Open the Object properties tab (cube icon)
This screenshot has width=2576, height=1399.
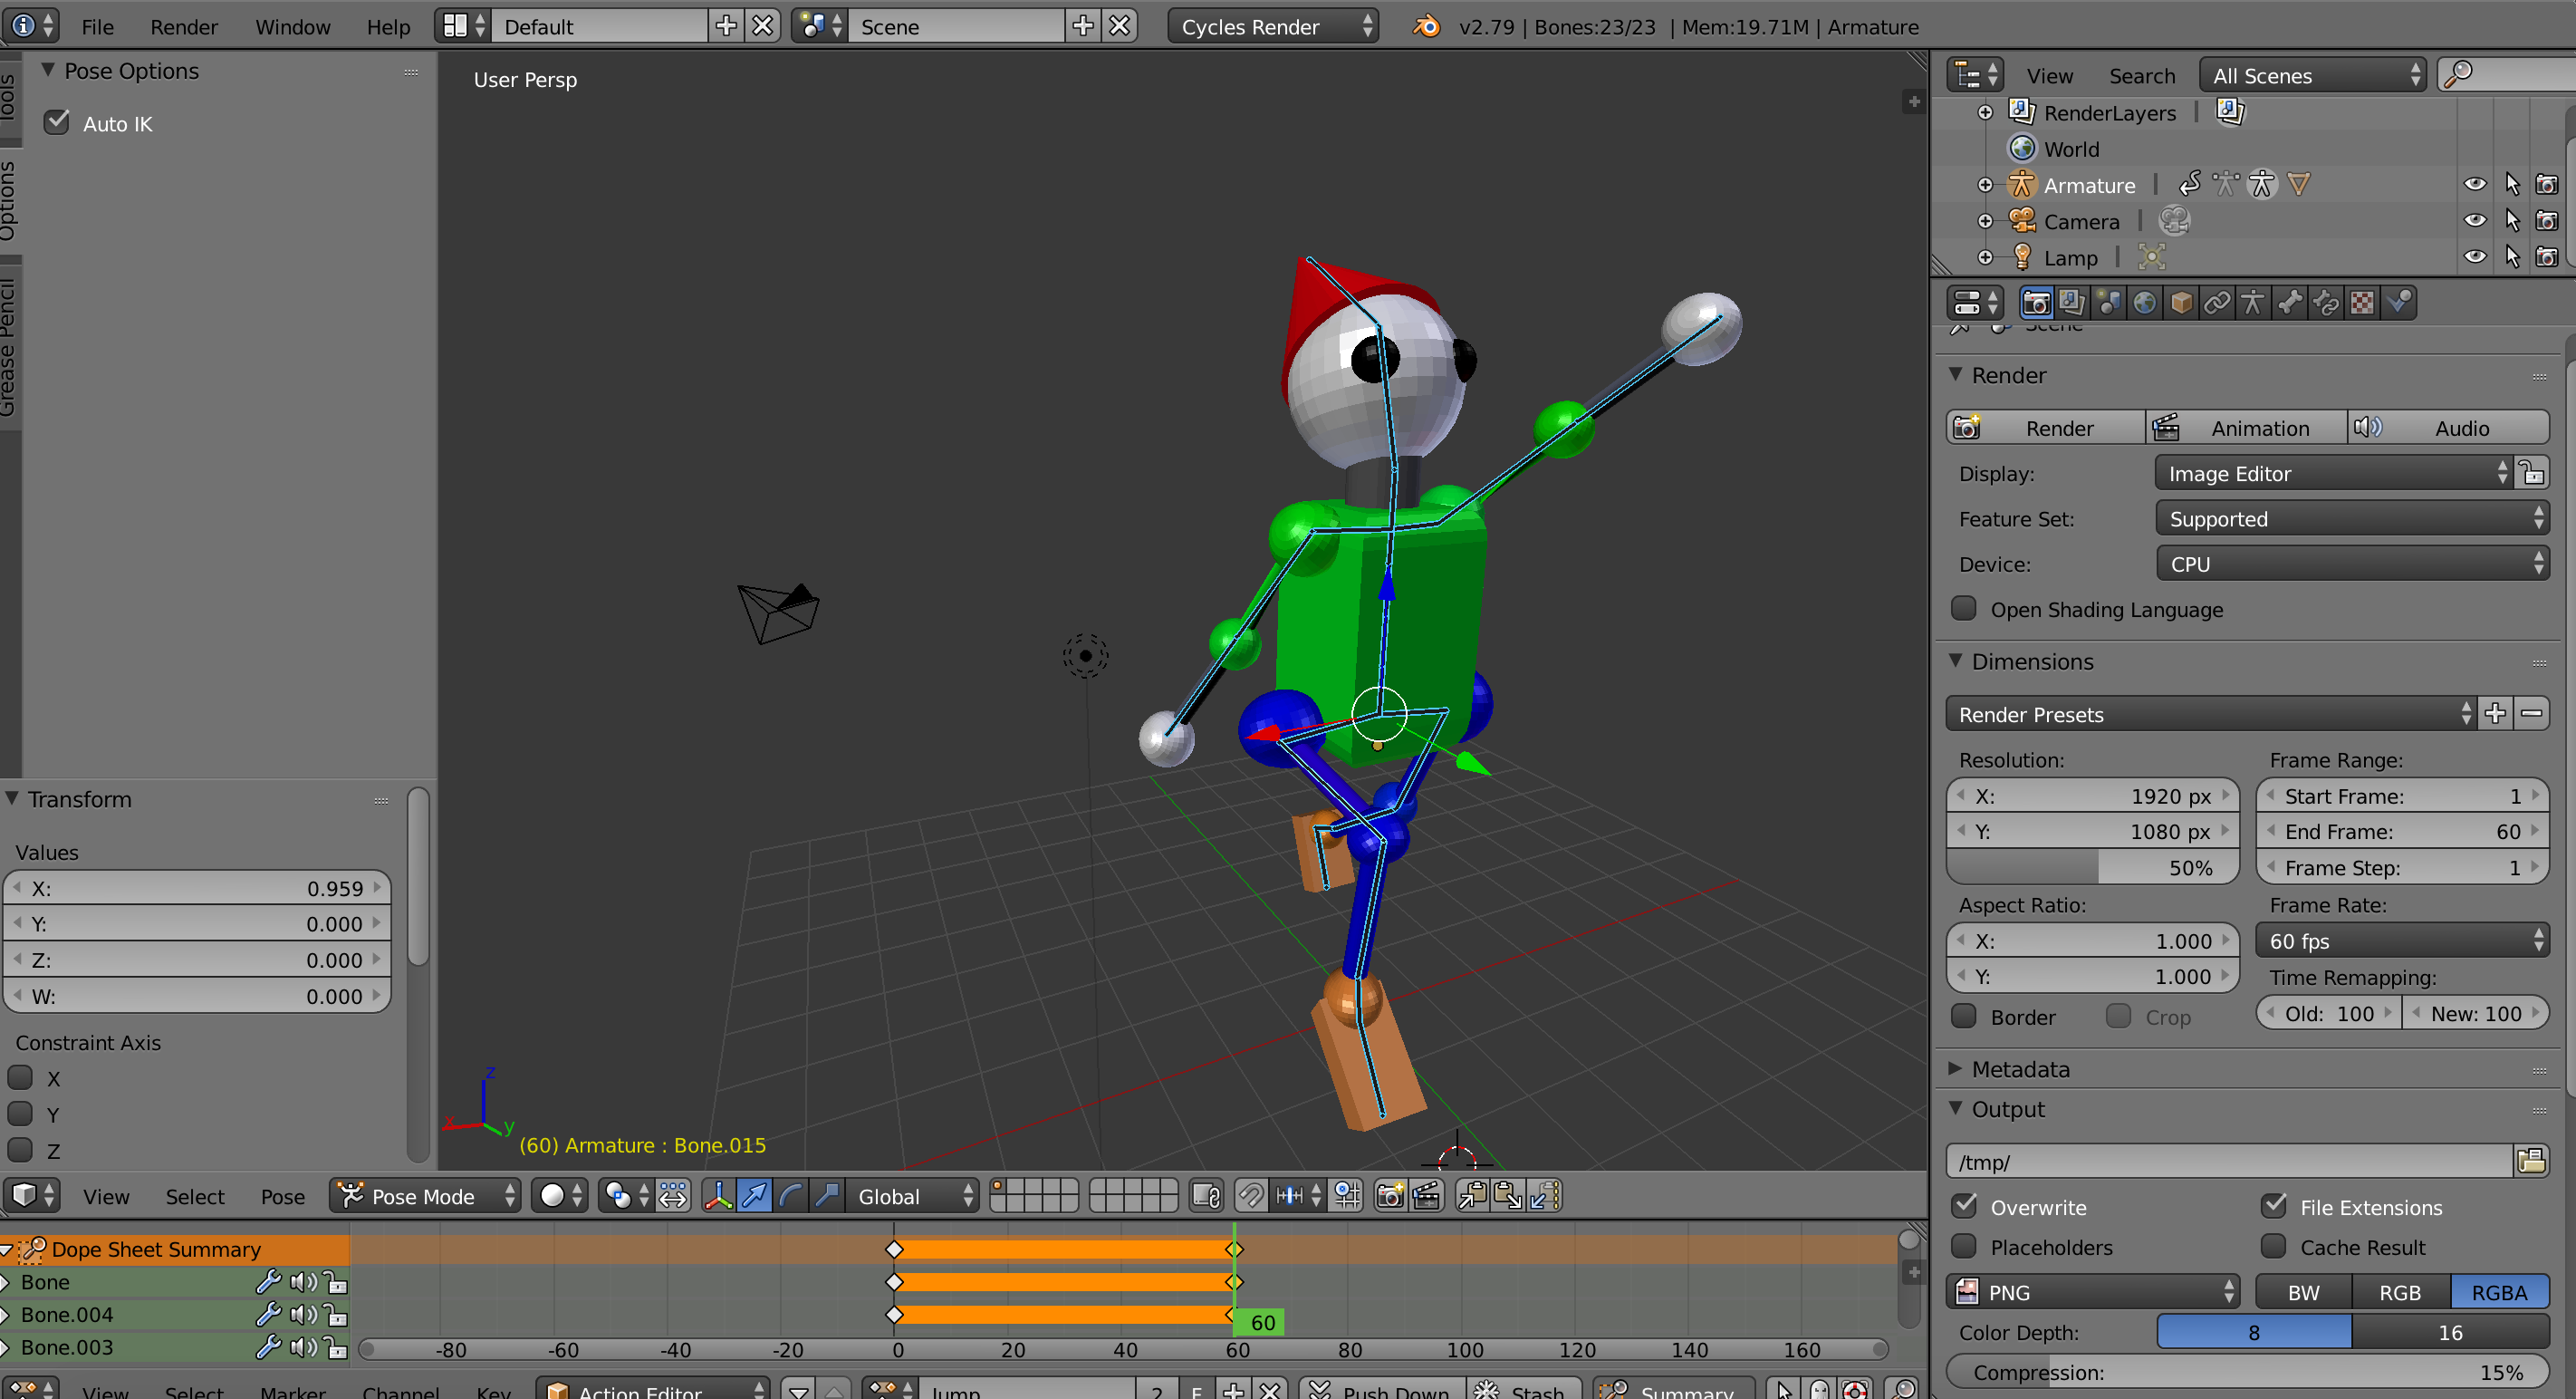(2181, 302)
